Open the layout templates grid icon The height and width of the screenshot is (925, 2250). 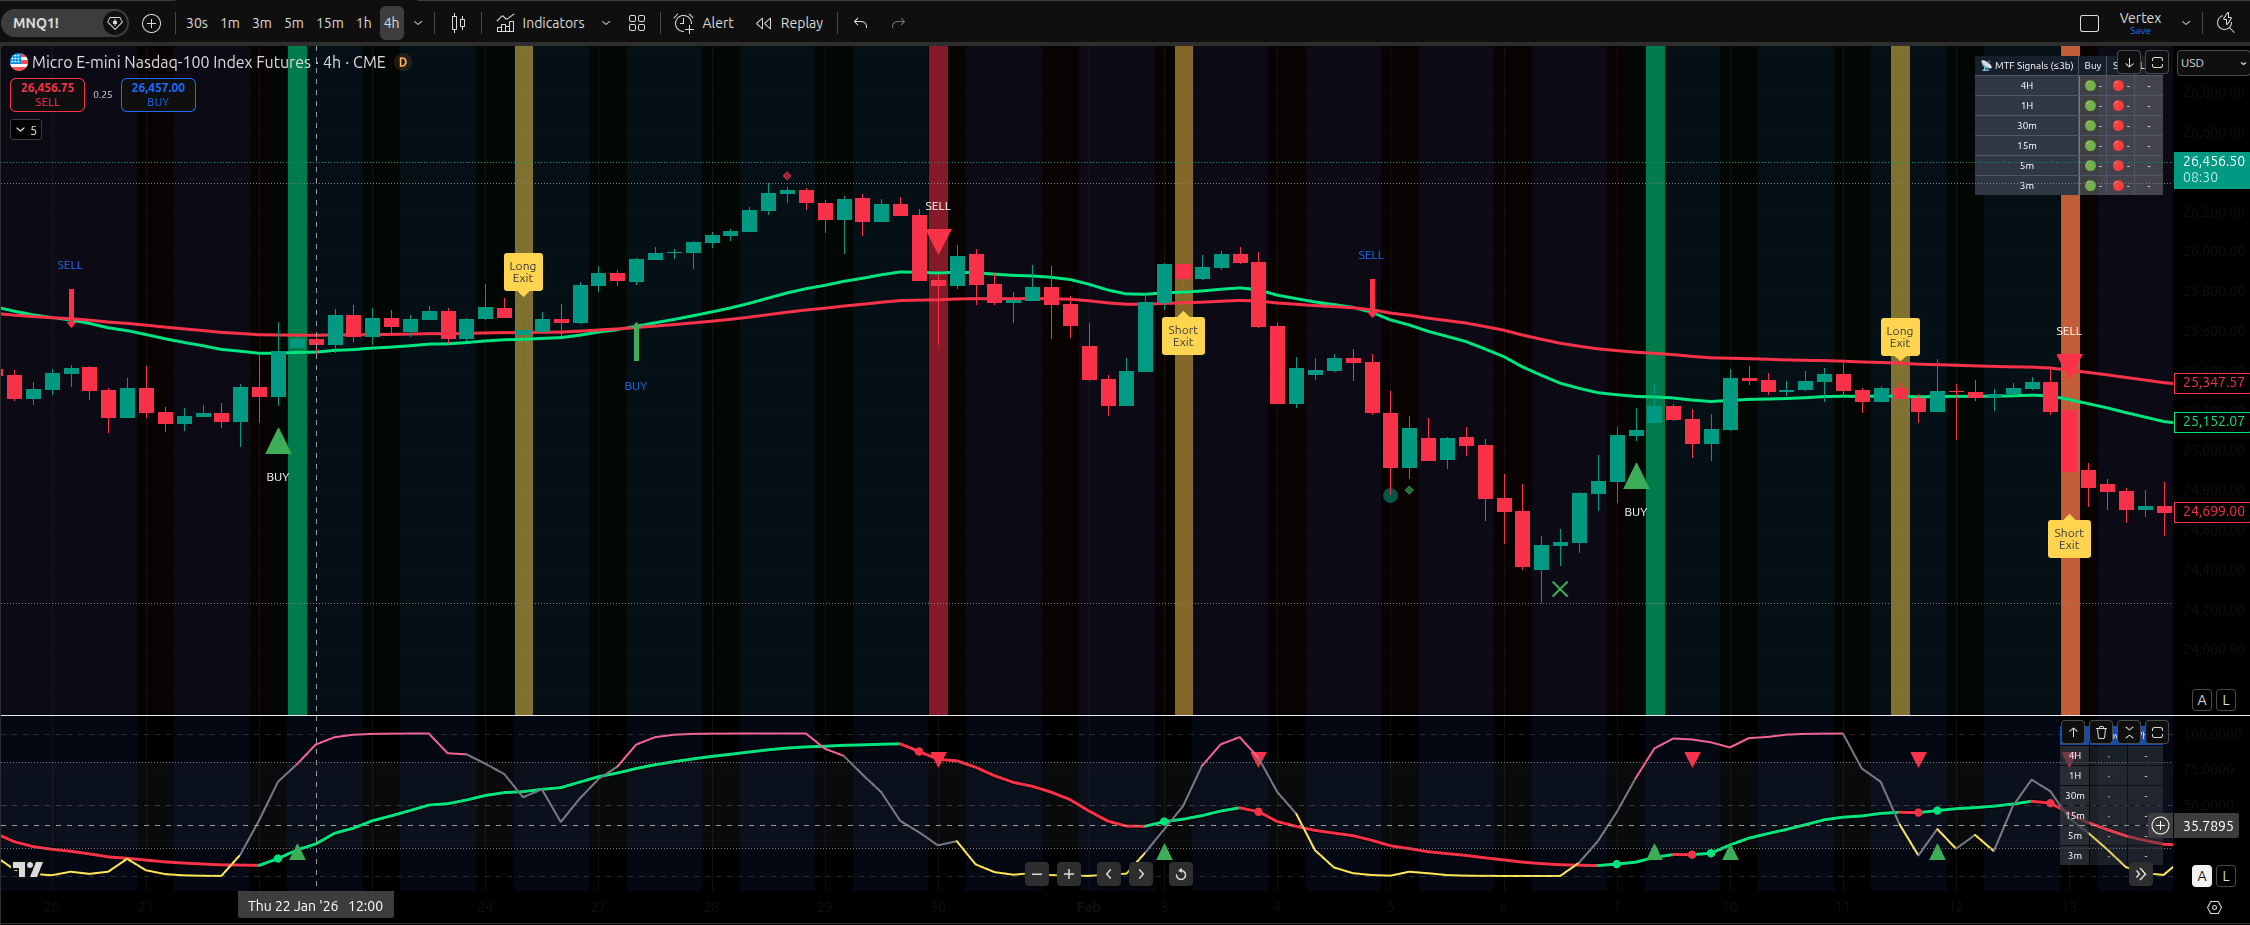point(637,23)
